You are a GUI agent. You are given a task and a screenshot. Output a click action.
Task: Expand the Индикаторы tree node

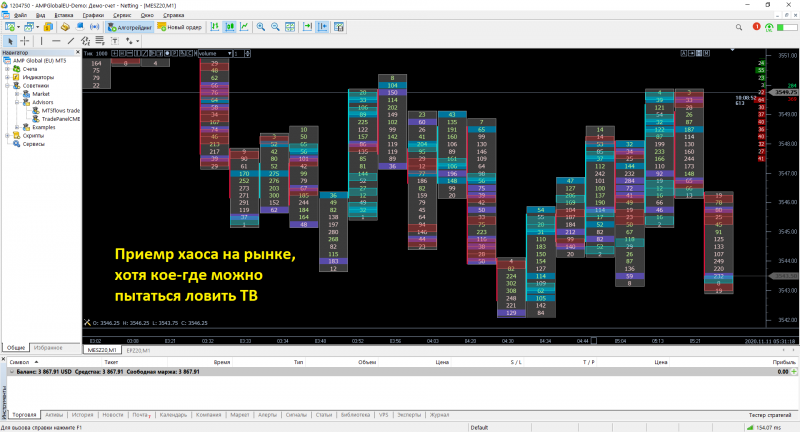coord(7,77)
